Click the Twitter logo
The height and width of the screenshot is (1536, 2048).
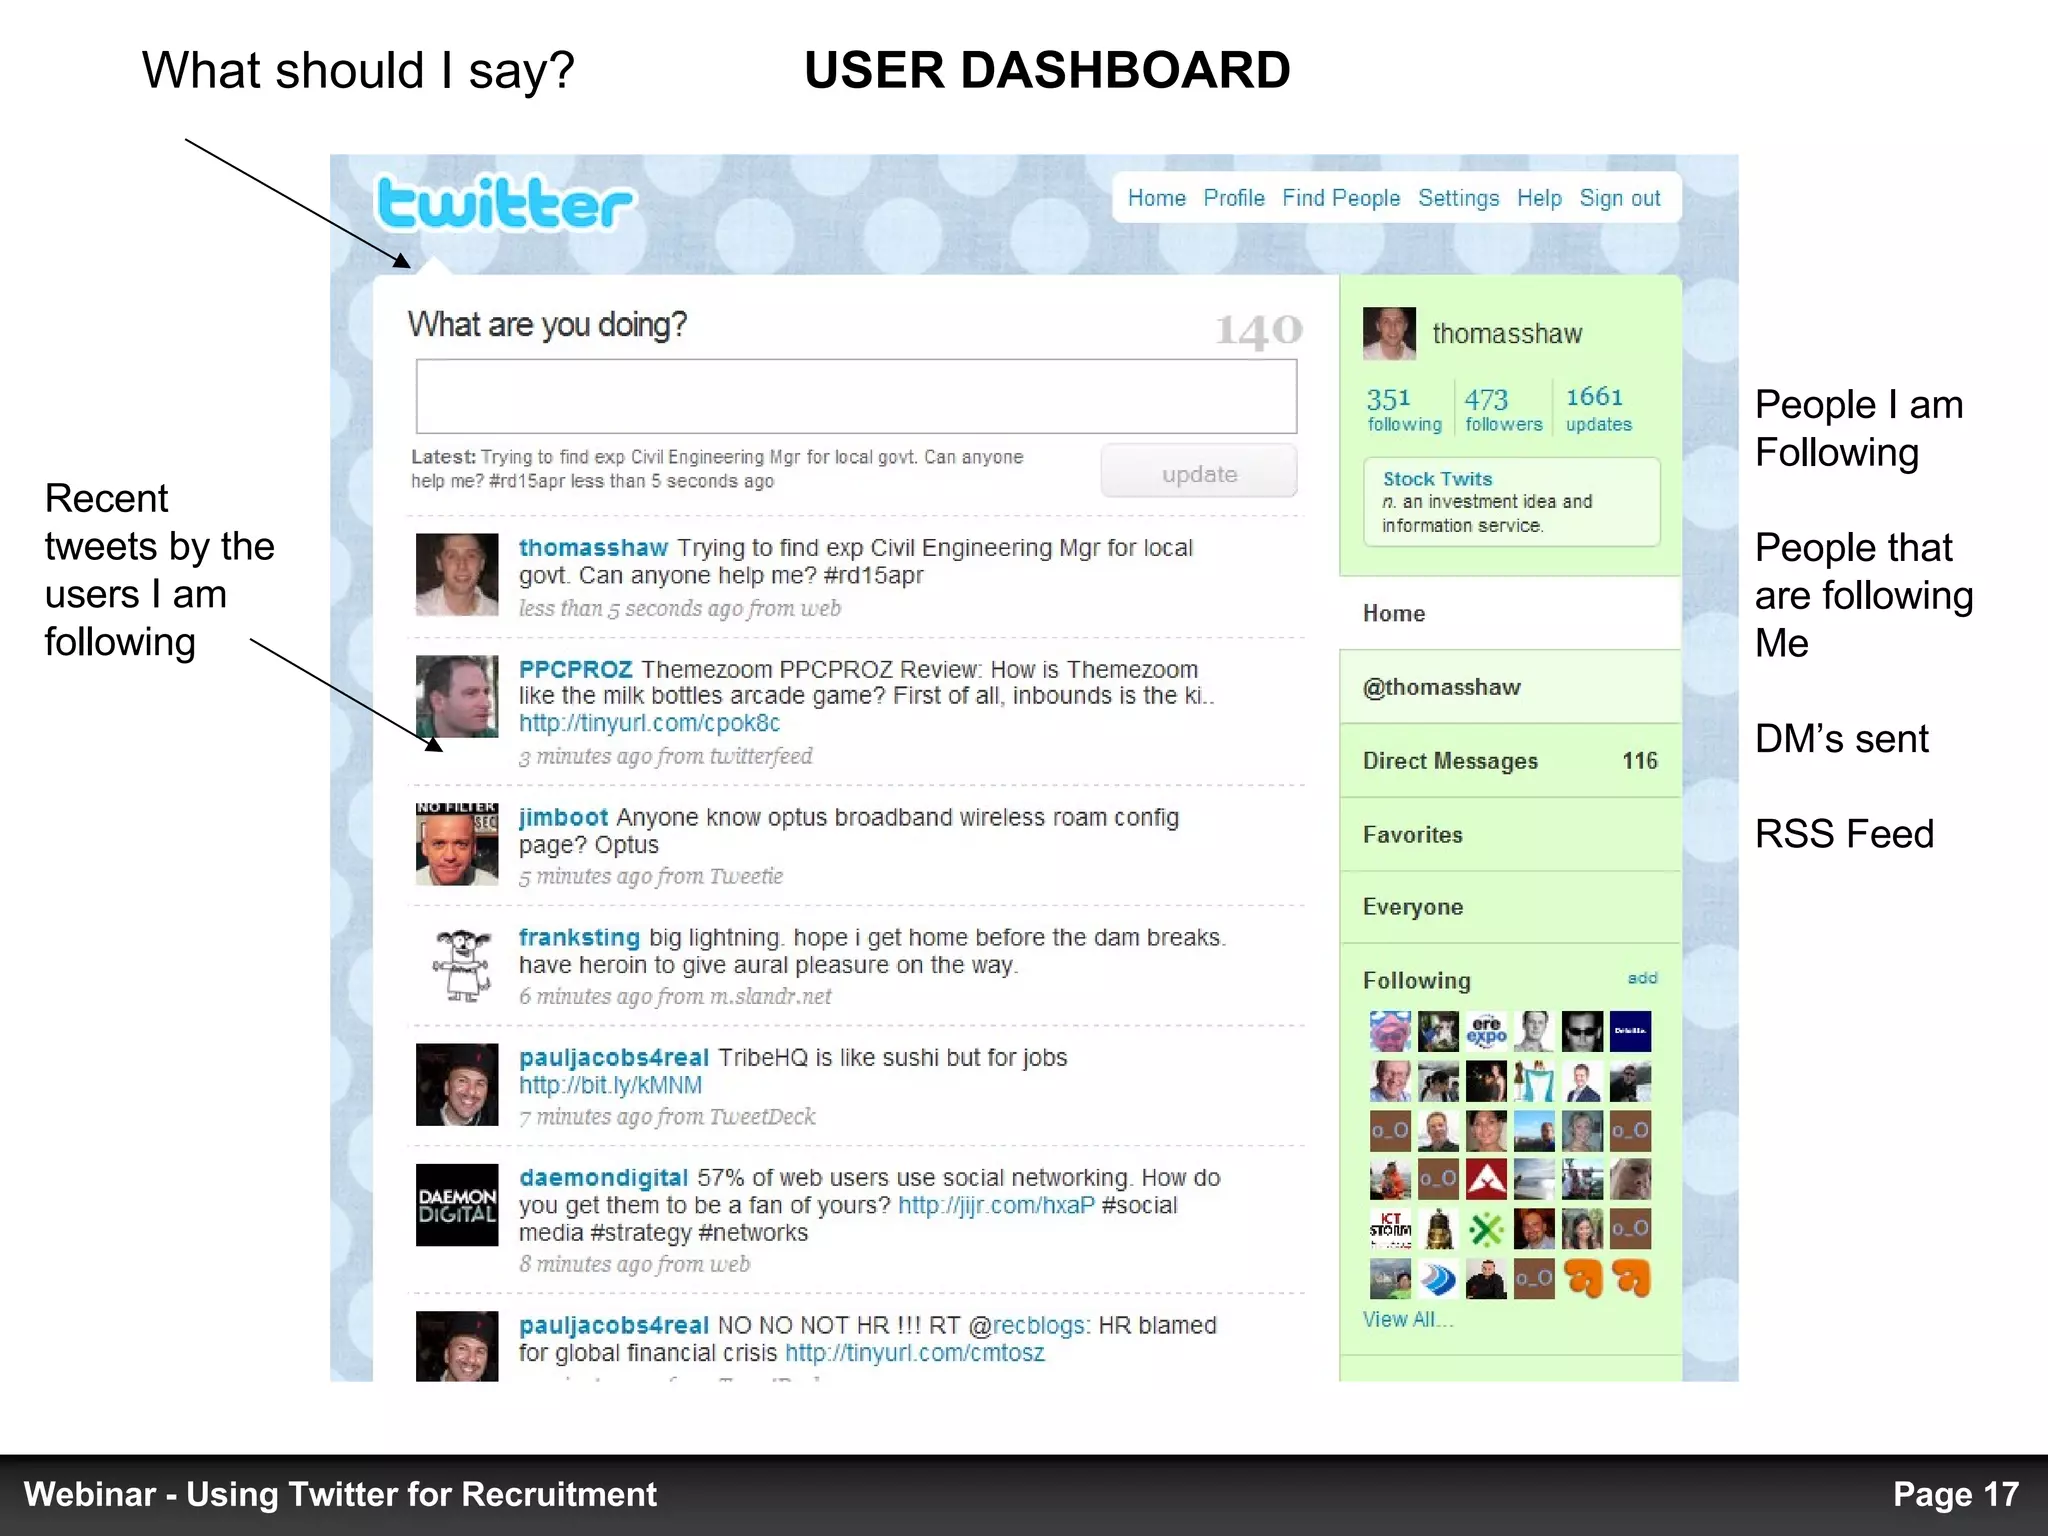tap(504, 203)
